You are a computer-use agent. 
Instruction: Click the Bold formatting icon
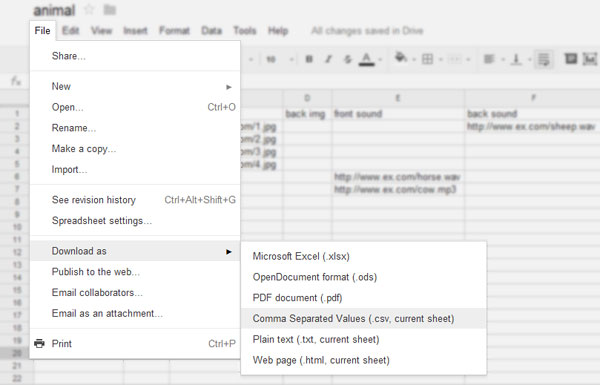coord(309,59)
